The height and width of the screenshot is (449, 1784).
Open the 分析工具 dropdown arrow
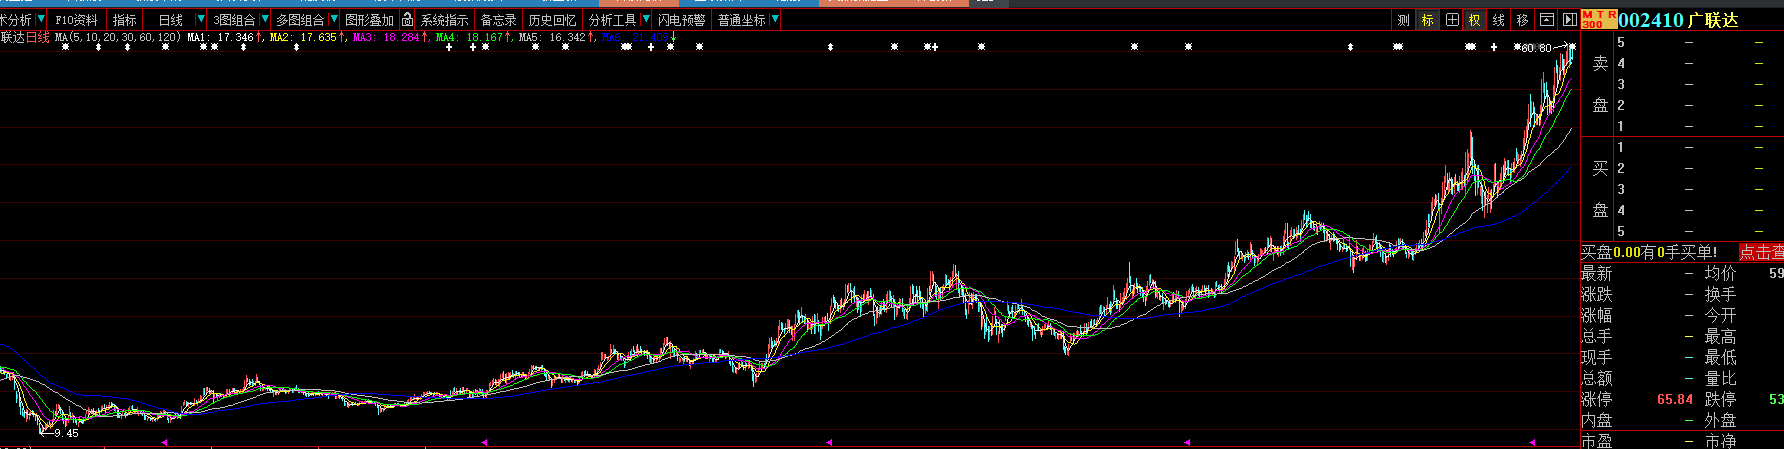pyautogui.click(x=646, y=20)
